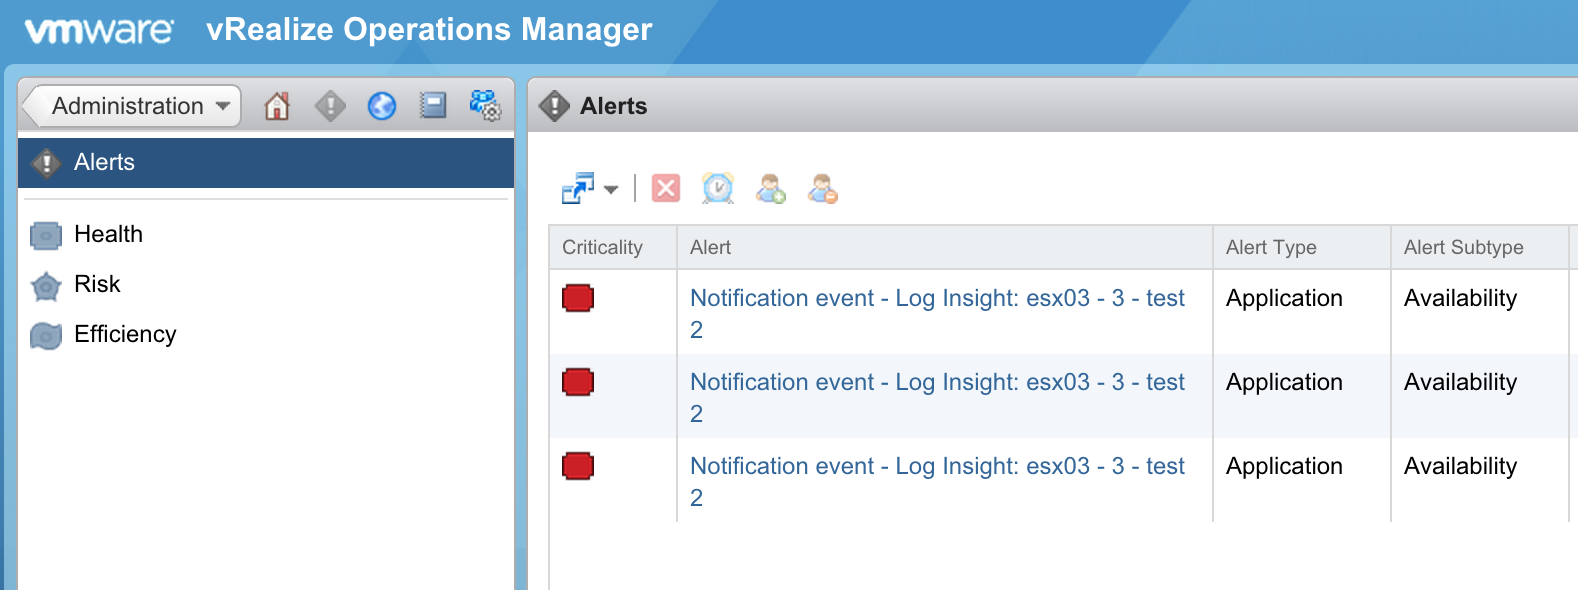The image size is (1578, 590).
Task: Sort table by Criticality column header
Action: (602, 247)
